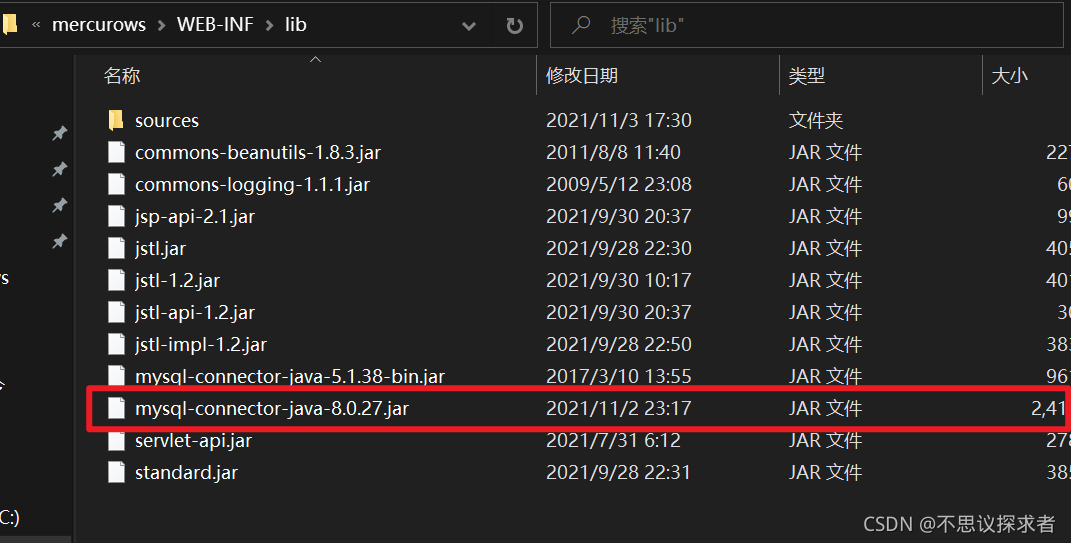Screen dimensions: 1071x543
Task: Select jstl-impl-1.2.jar file name
Action: (201, 345)
